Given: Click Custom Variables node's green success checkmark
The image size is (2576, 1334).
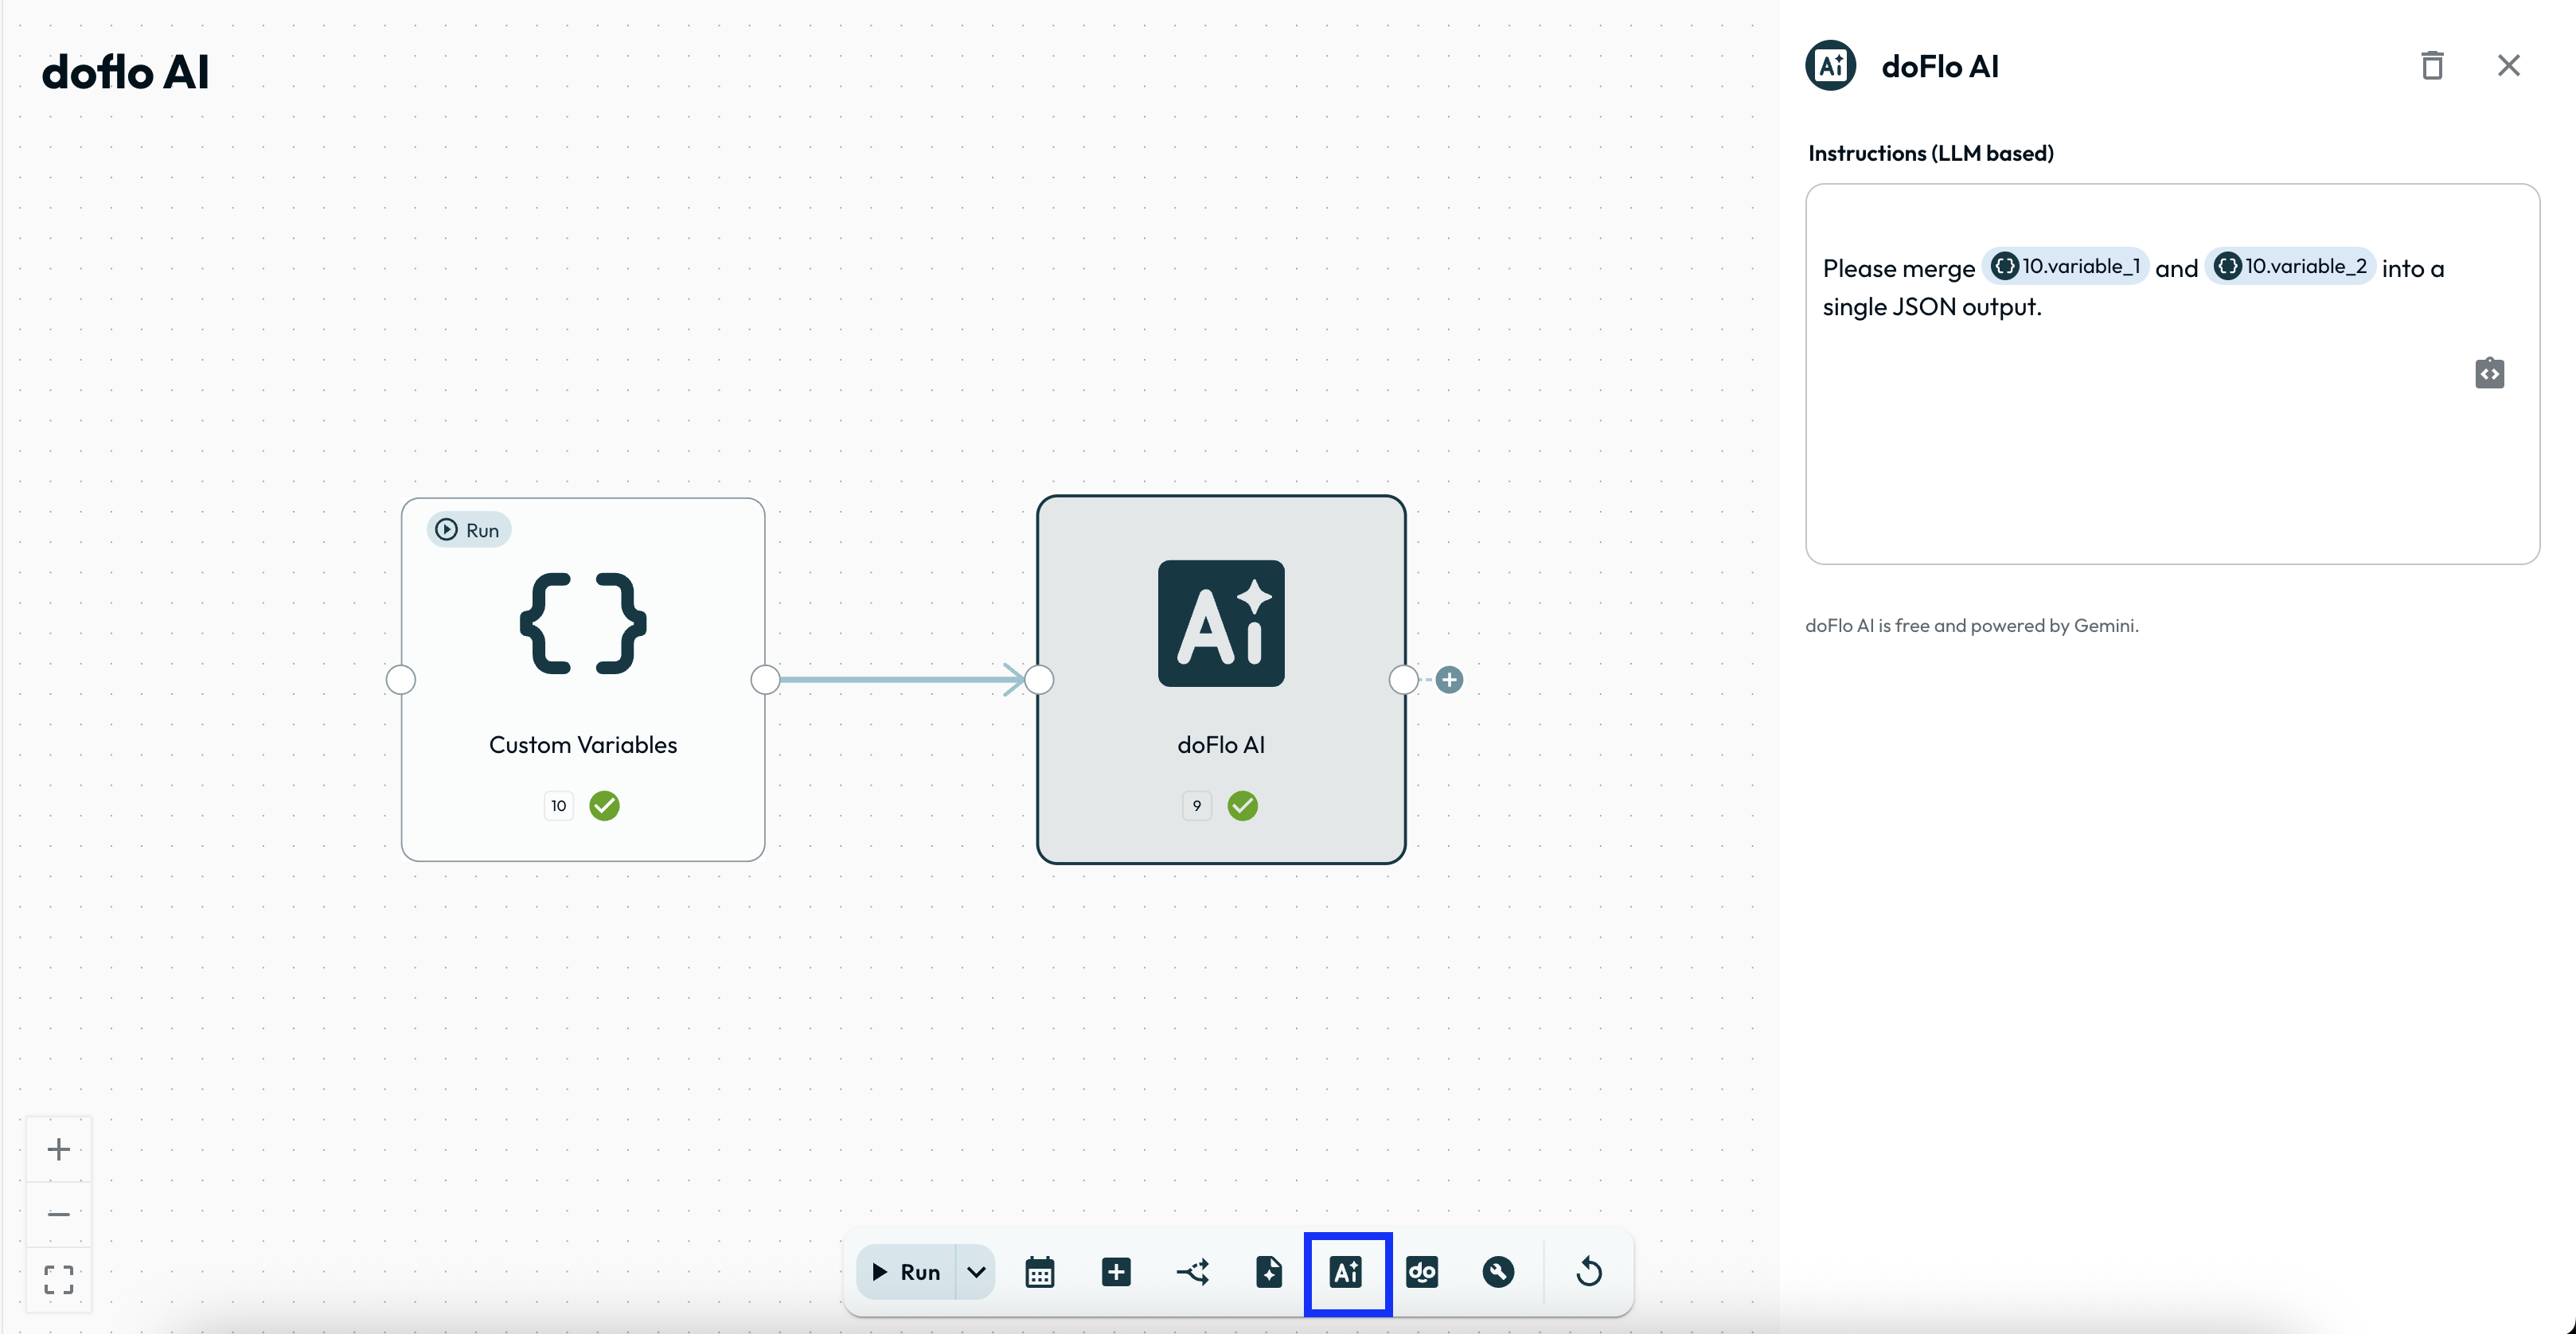Looking at the screenshot, I should click(604, 806).
